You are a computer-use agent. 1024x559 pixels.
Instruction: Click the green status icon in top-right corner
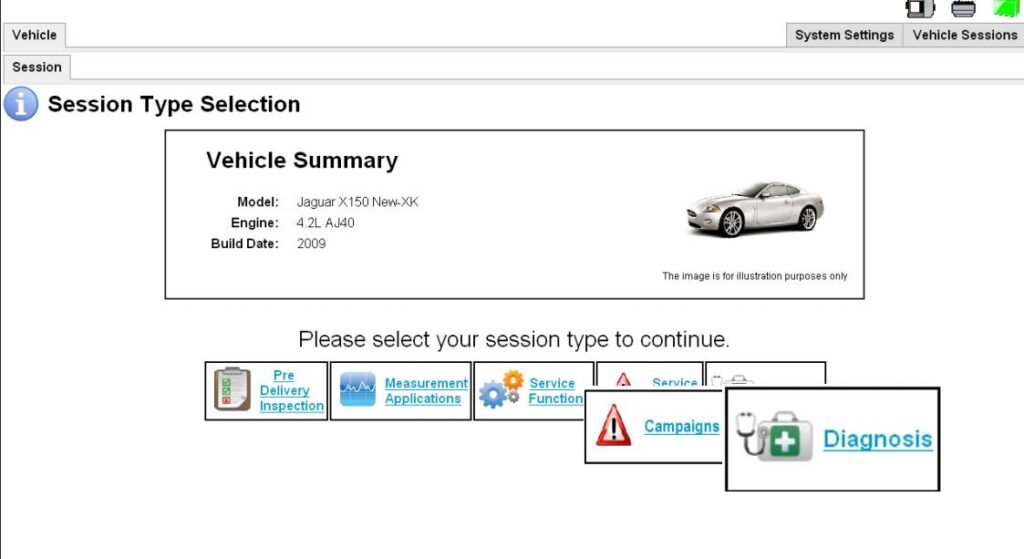click(x=1005, y=8)
